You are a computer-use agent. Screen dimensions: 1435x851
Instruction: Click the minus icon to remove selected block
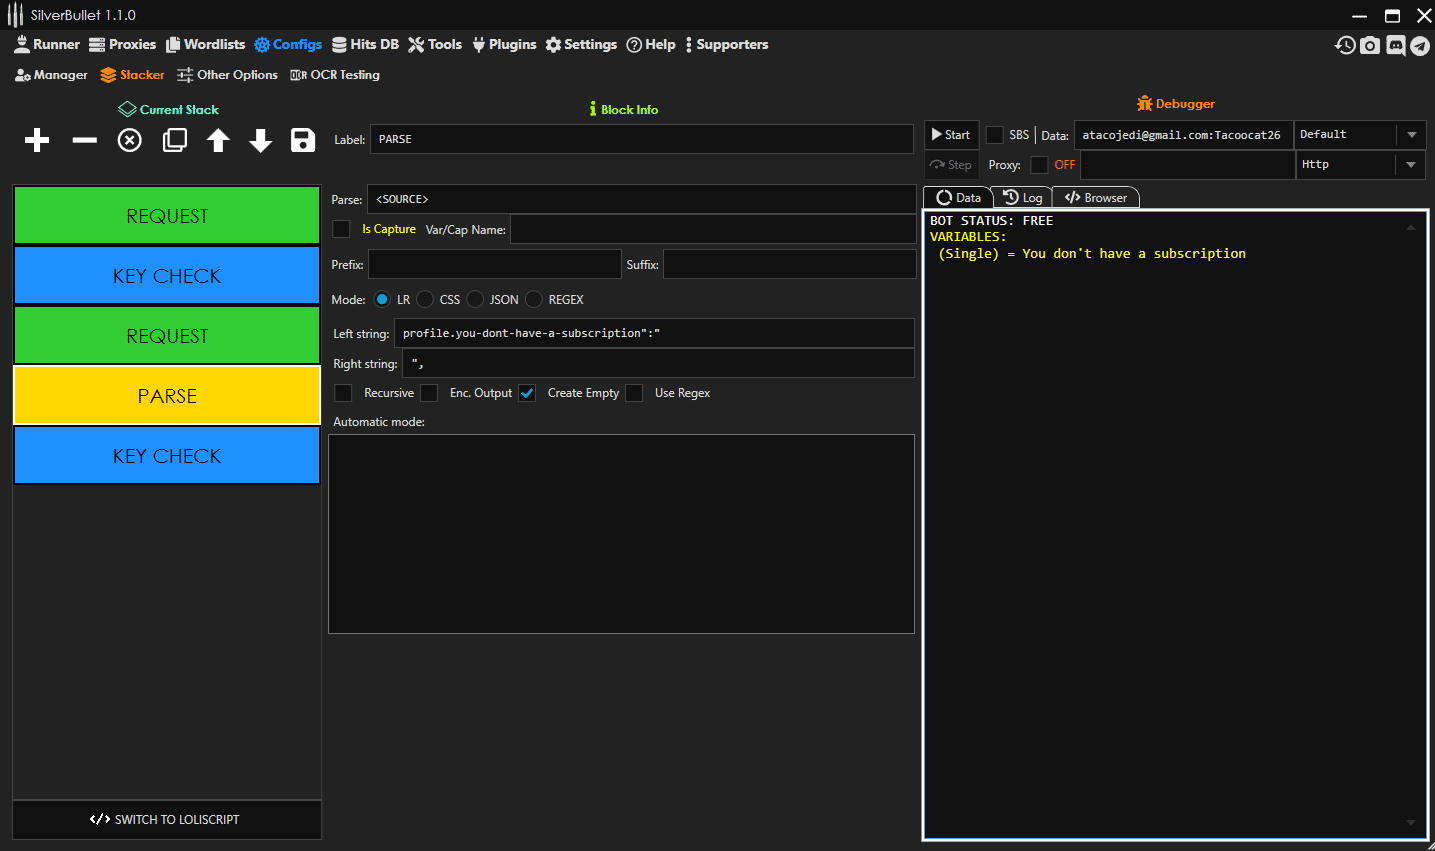(x=85, y=140)
